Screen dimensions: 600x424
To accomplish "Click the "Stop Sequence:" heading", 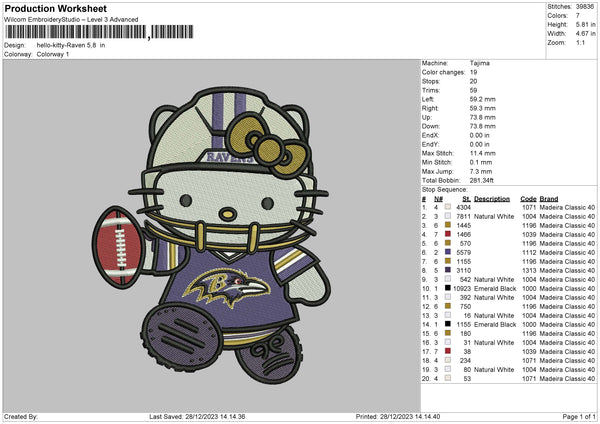I will [x=445, y=190].
